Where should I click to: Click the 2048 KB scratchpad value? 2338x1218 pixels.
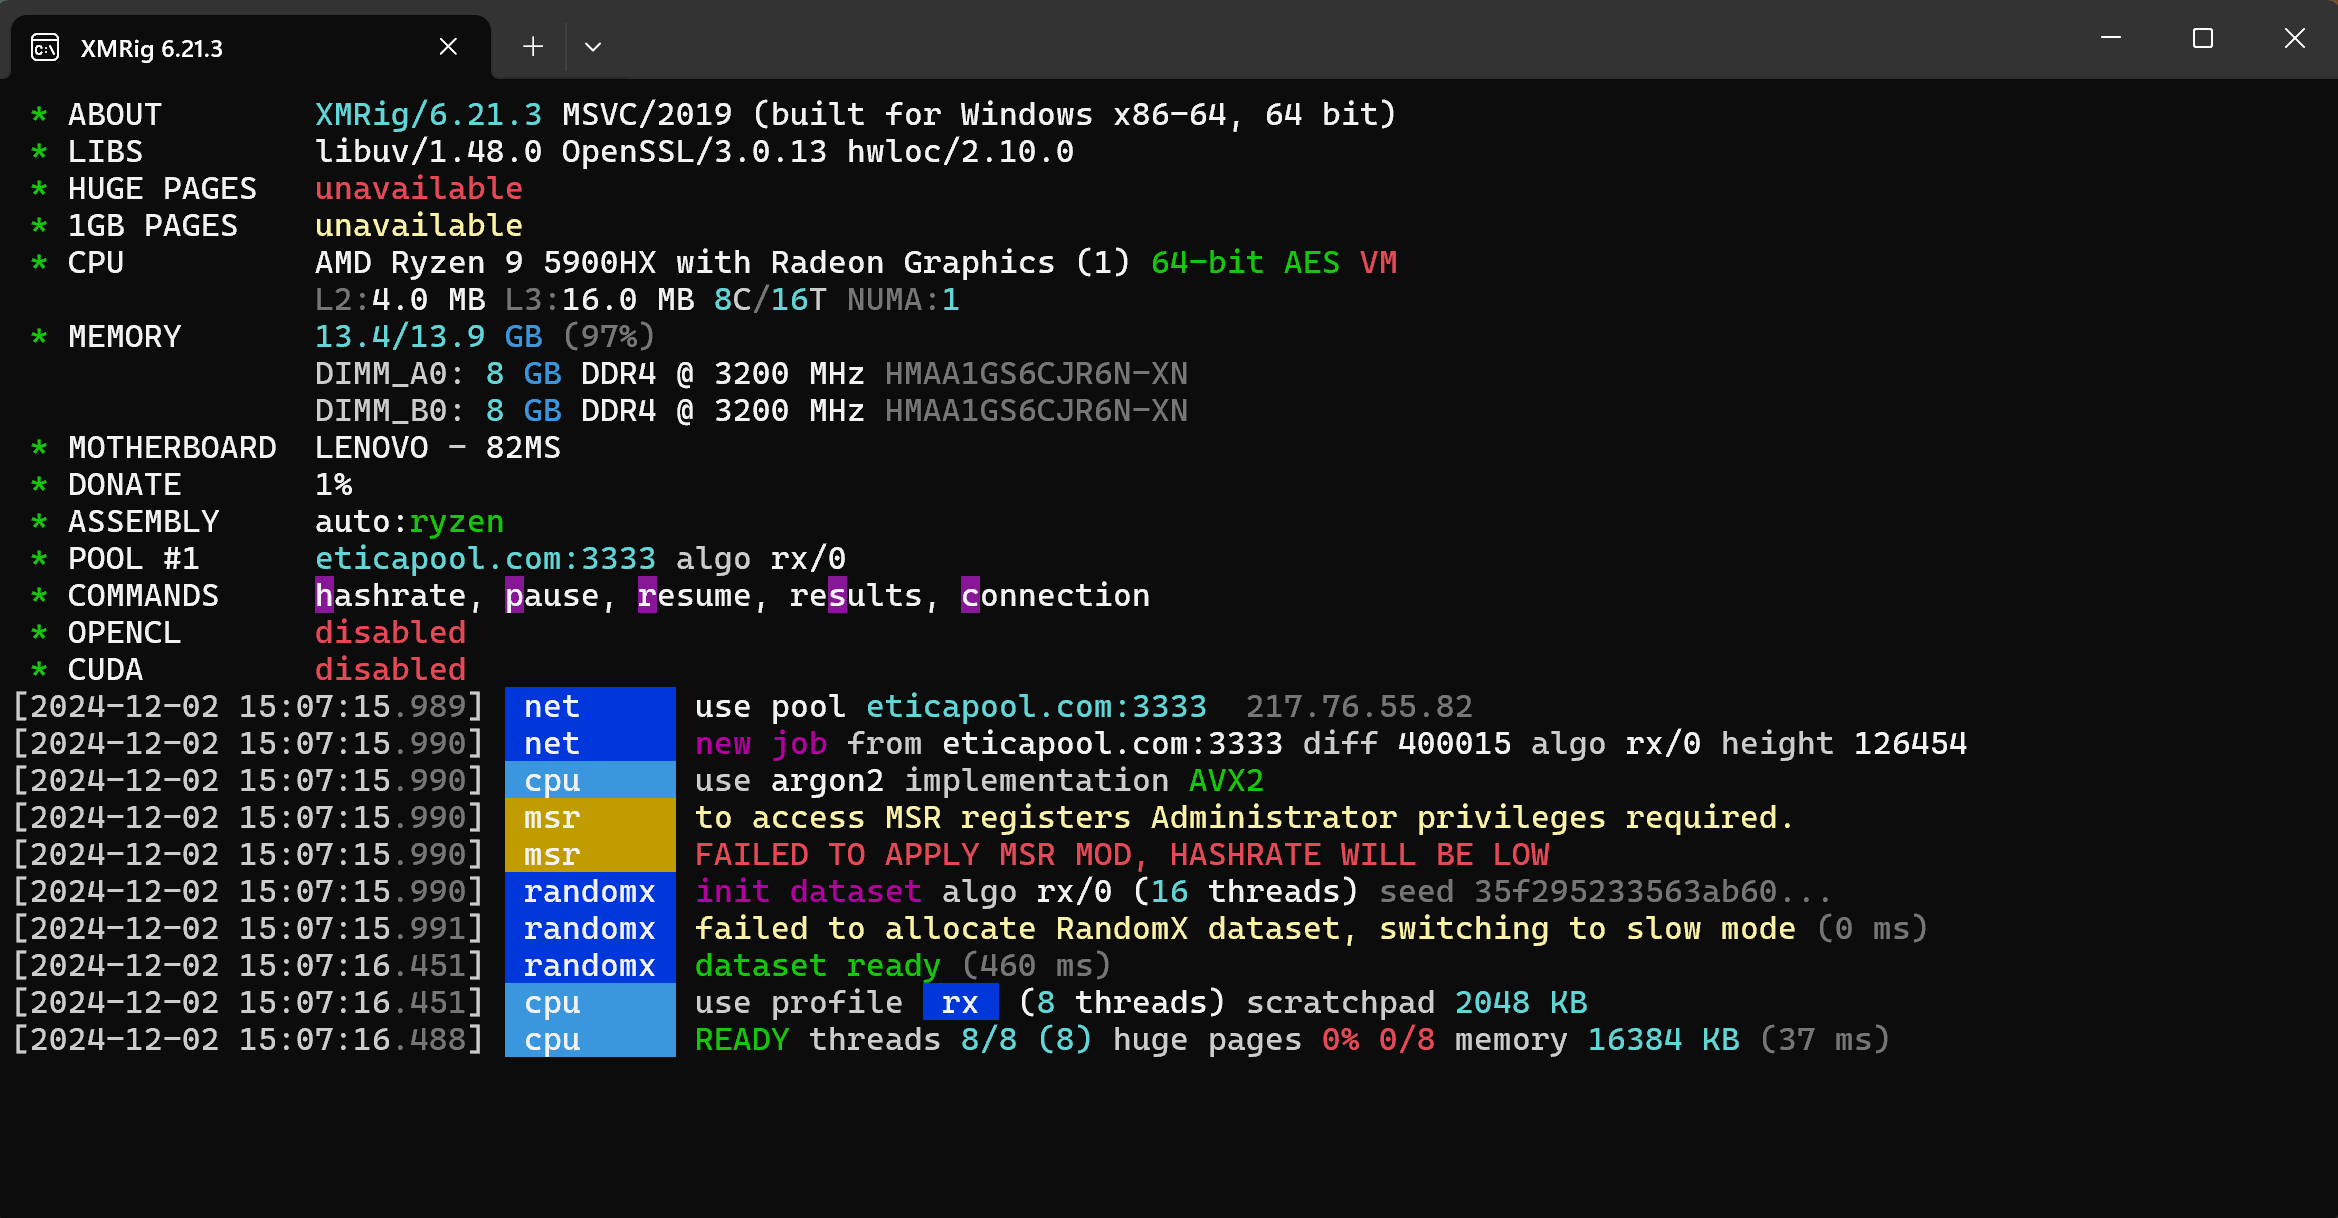tap(1520, 1003)
